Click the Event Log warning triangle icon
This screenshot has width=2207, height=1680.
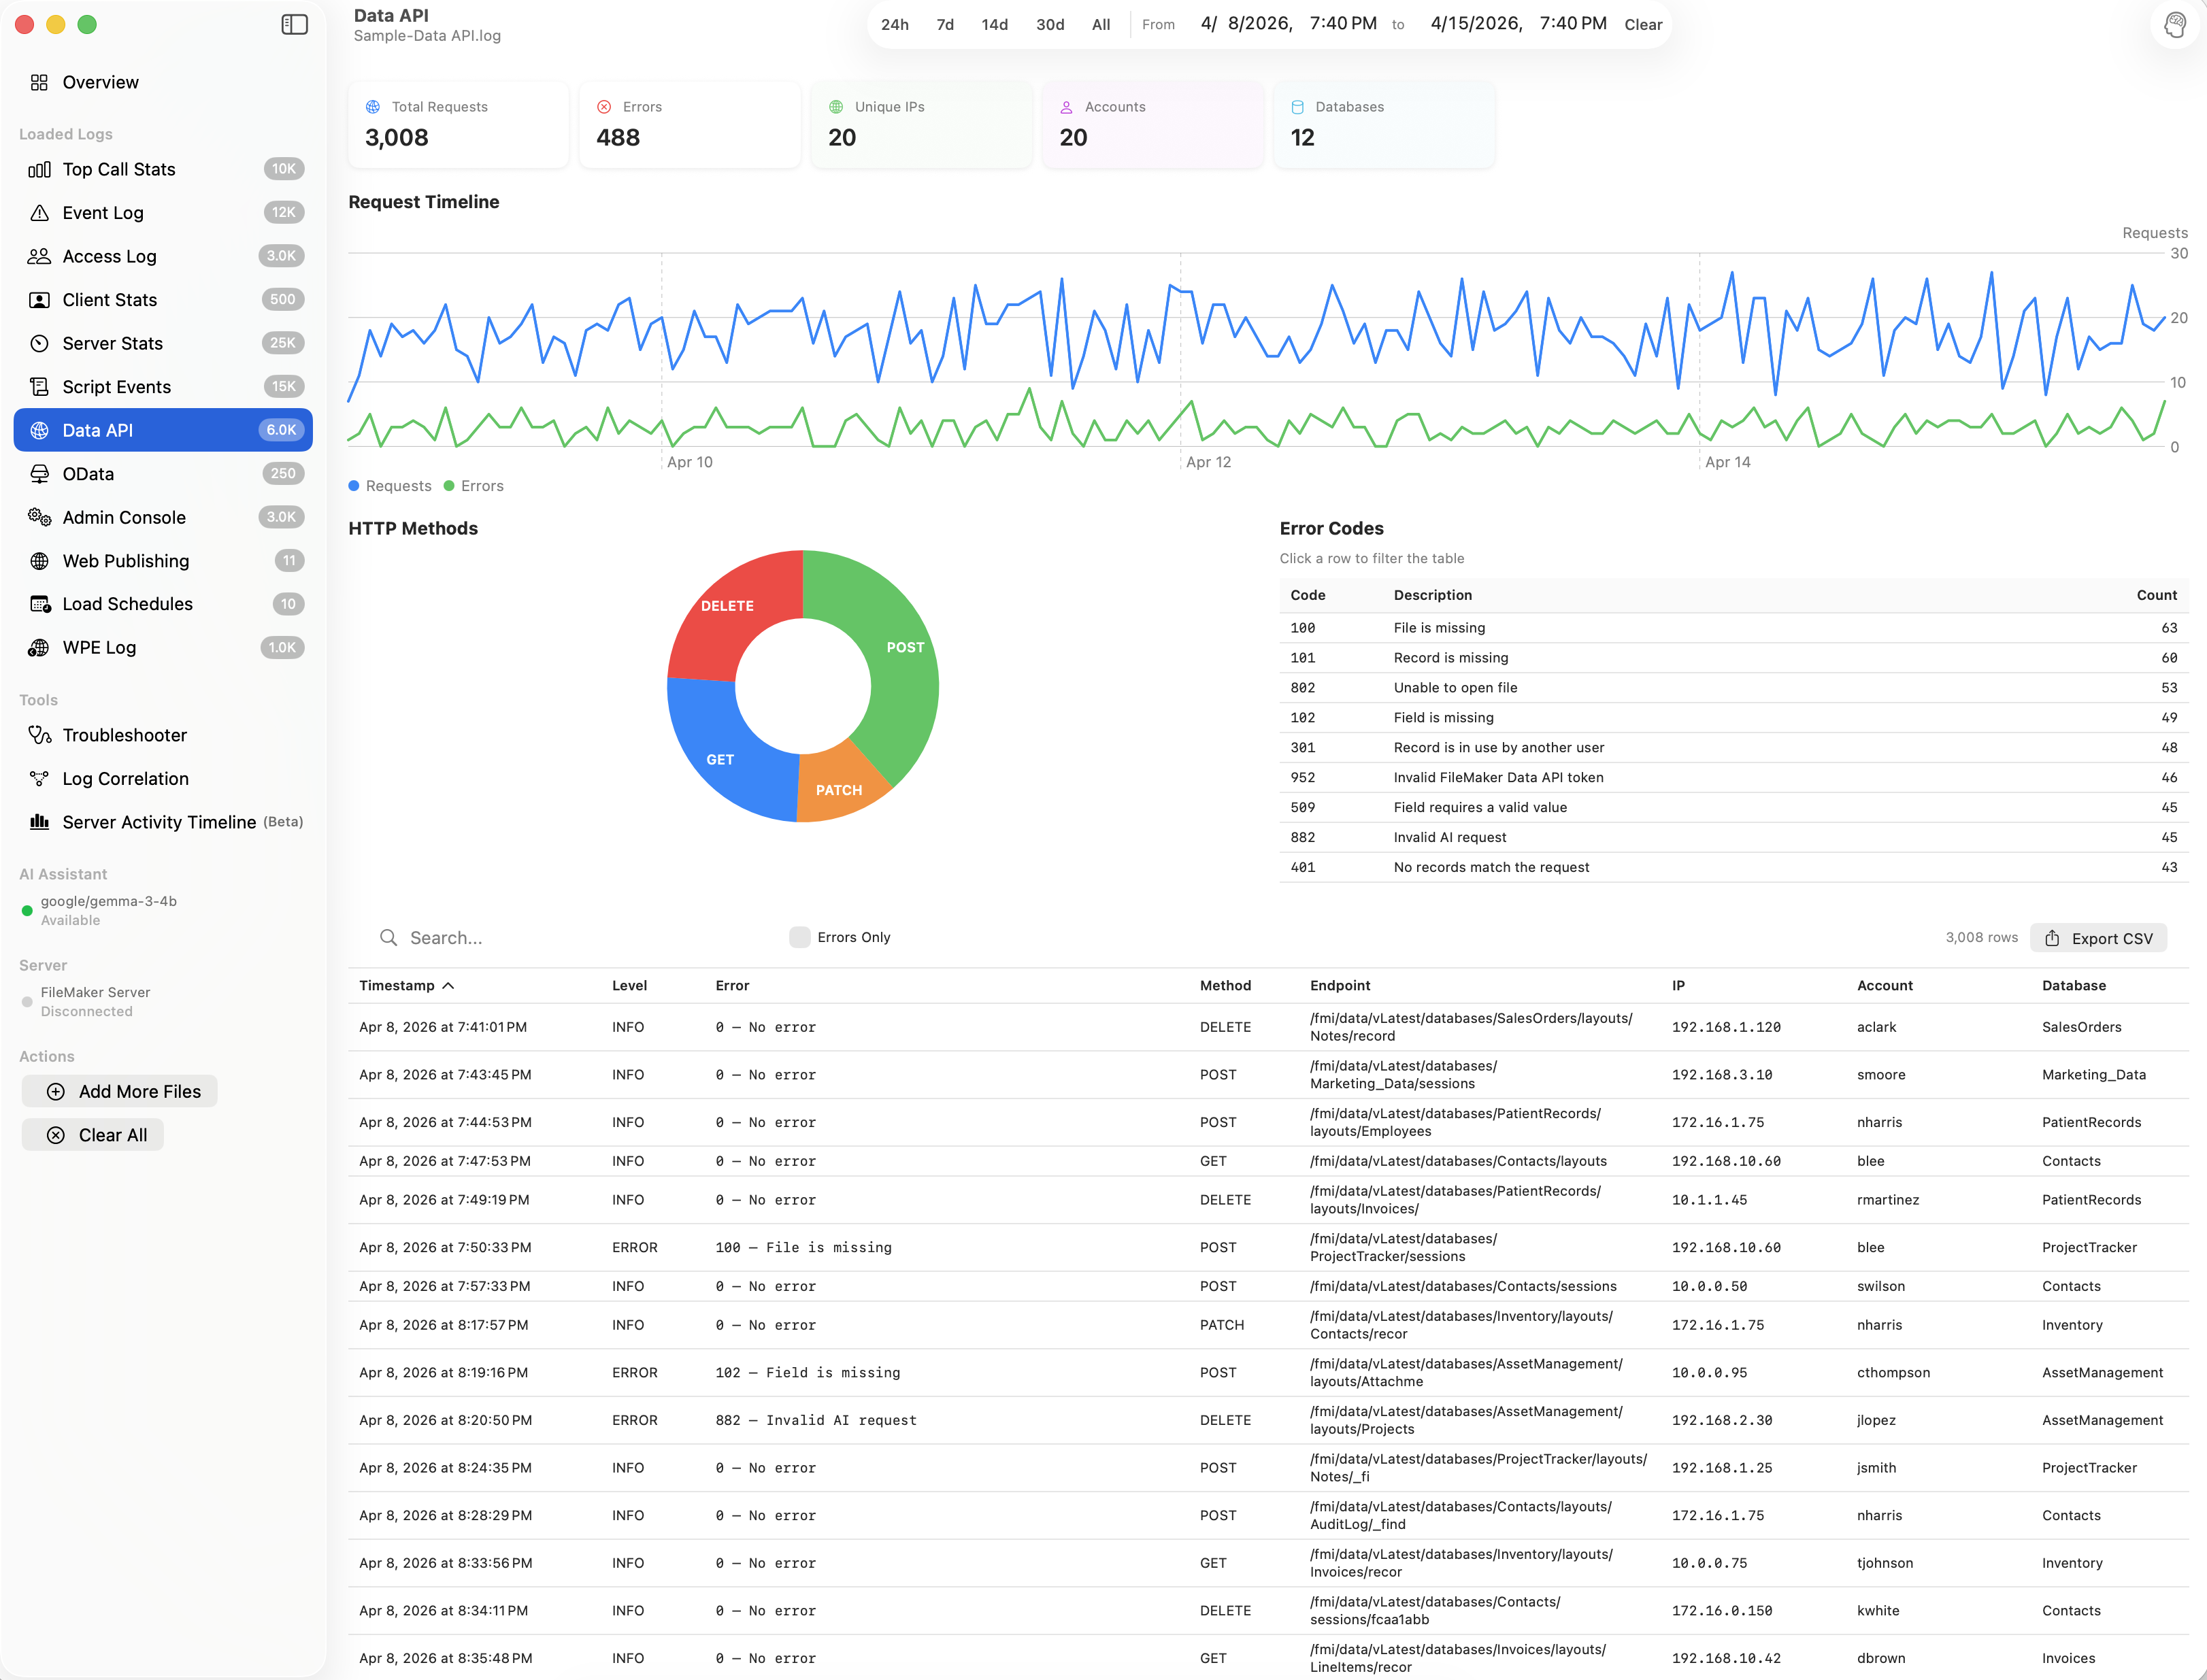coord(39,213)
